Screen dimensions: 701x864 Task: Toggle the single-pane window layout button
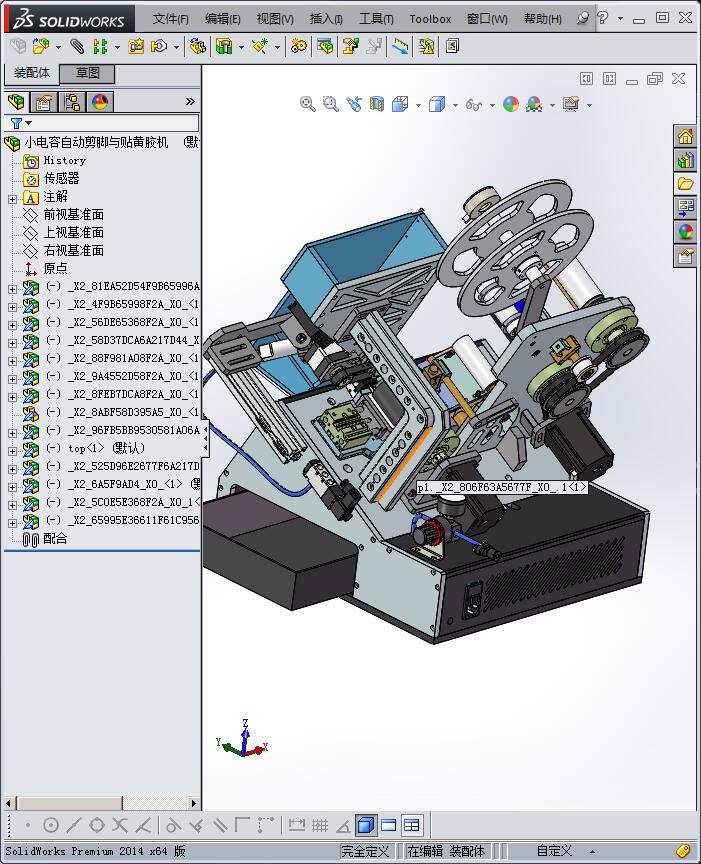[389, 825]
